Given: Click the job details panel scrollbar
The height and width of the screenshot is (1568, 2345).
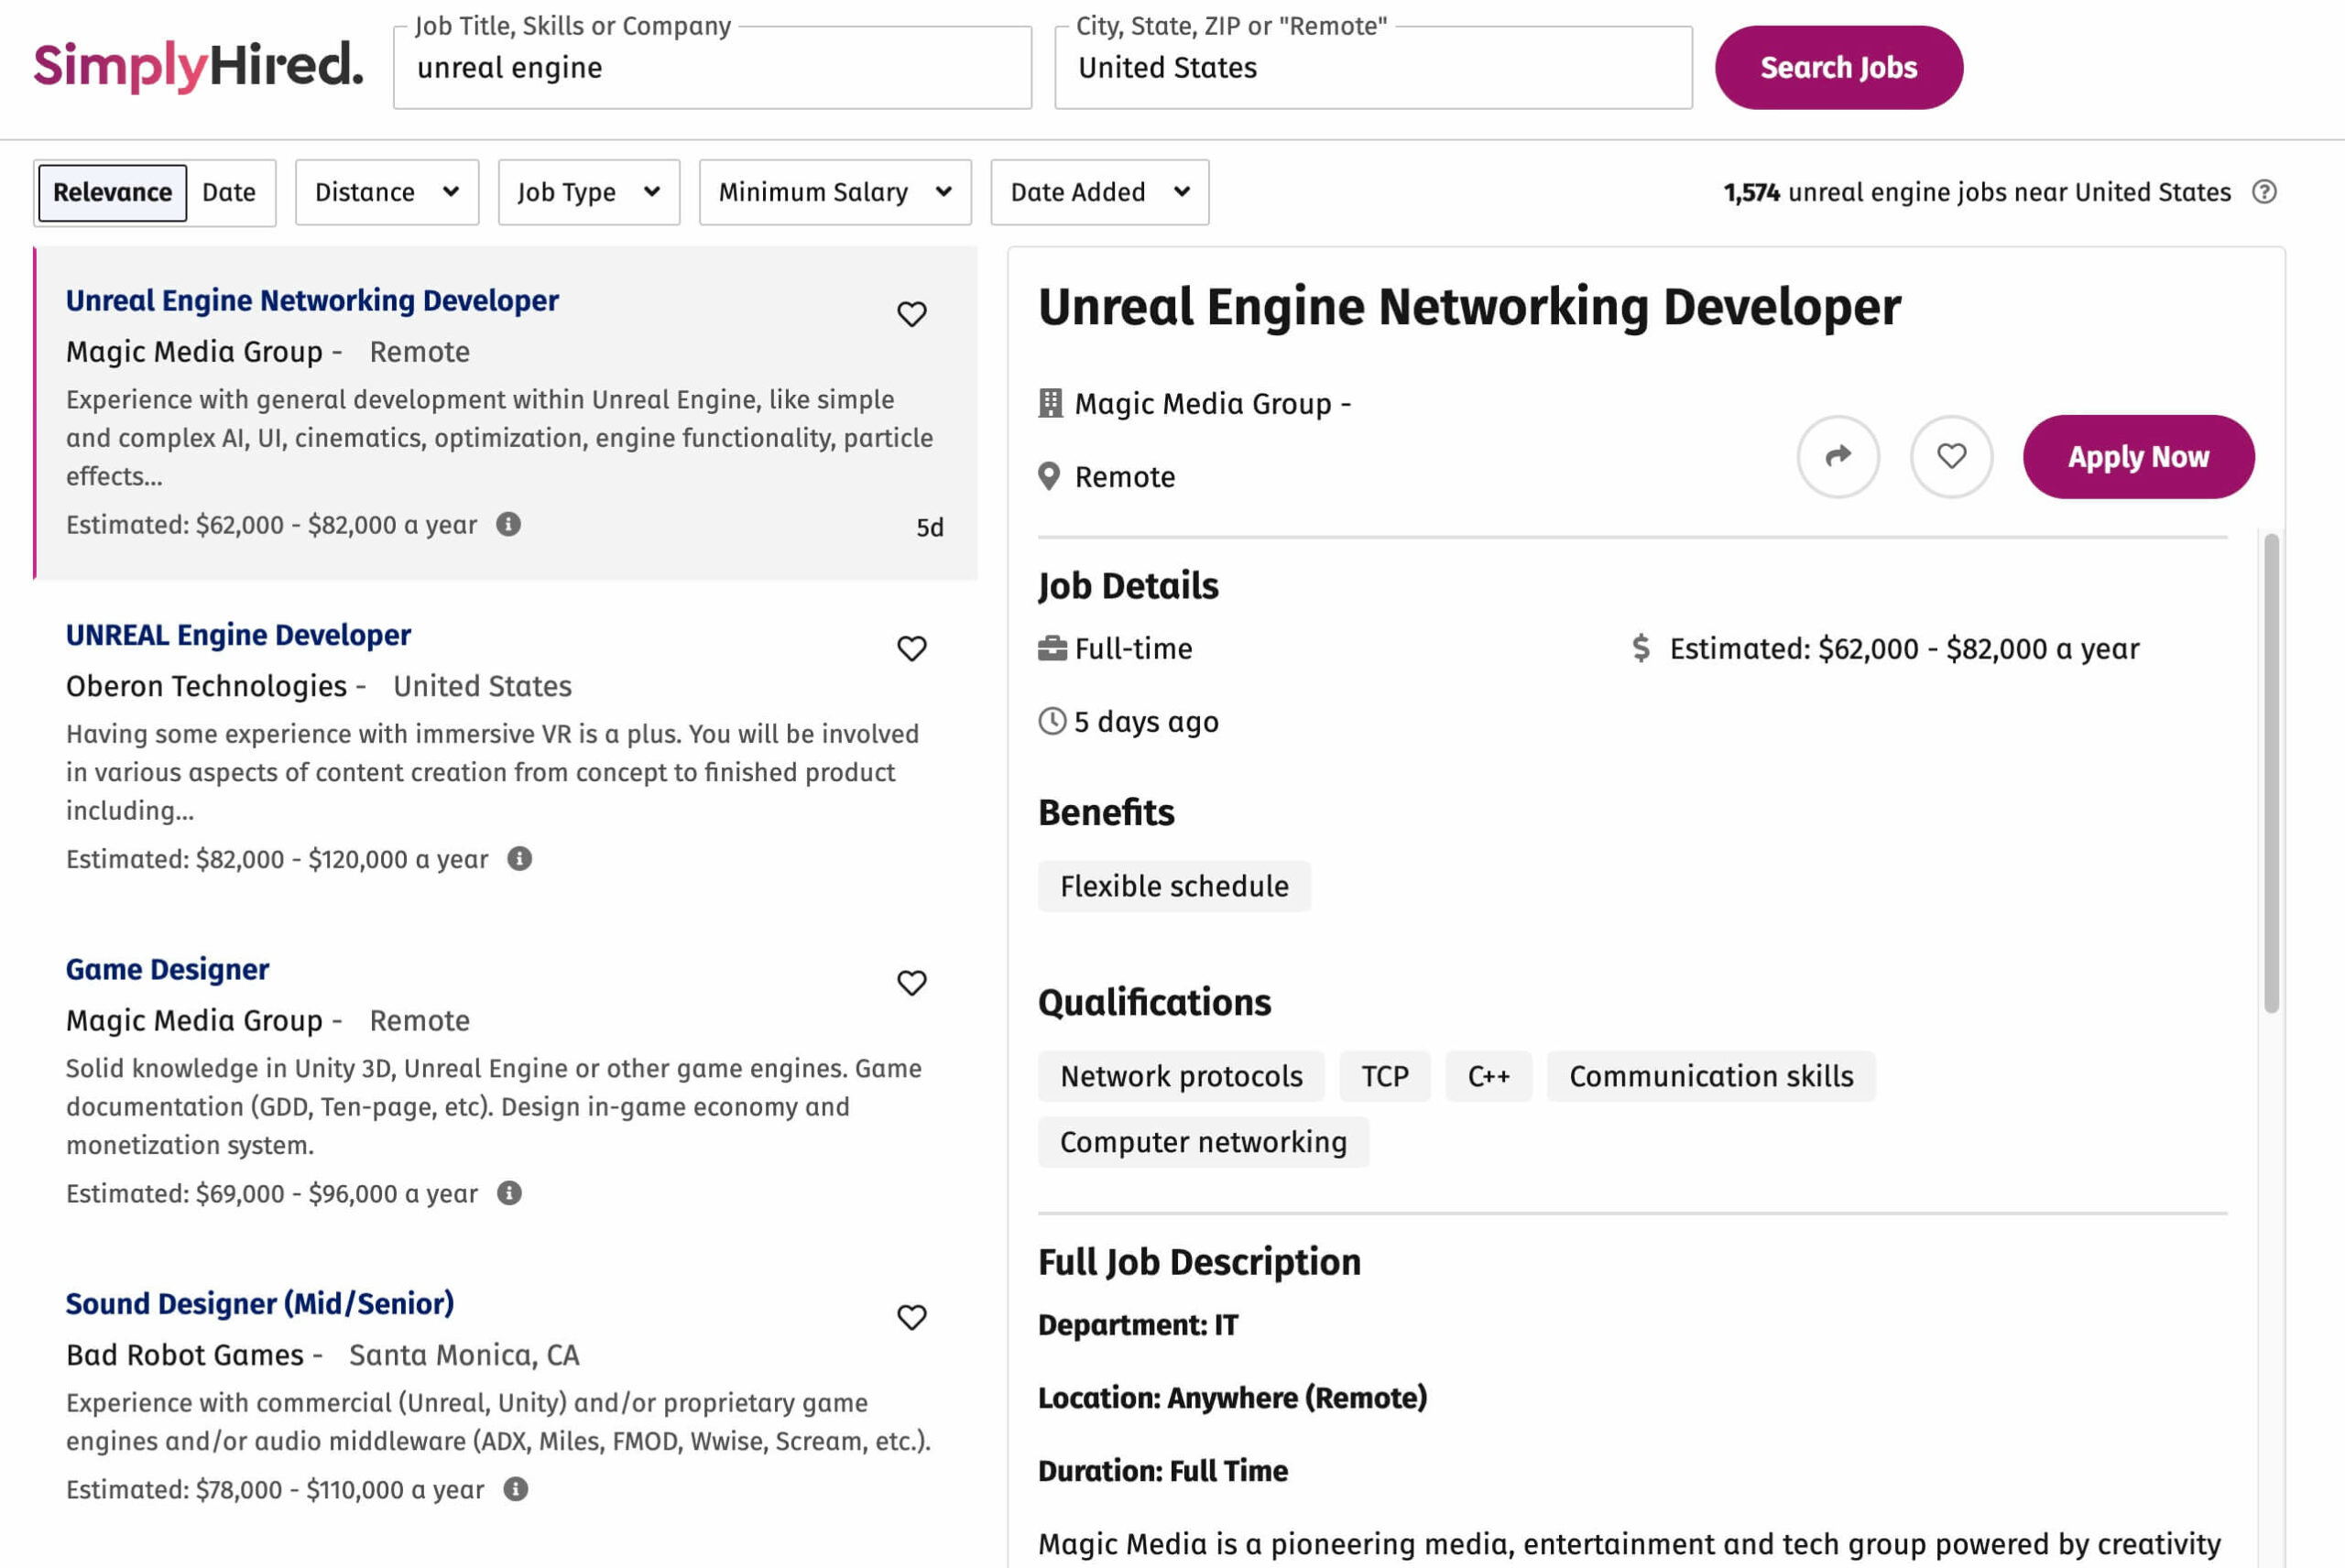Looking at the screenshot, I should tap(2270, 772).
